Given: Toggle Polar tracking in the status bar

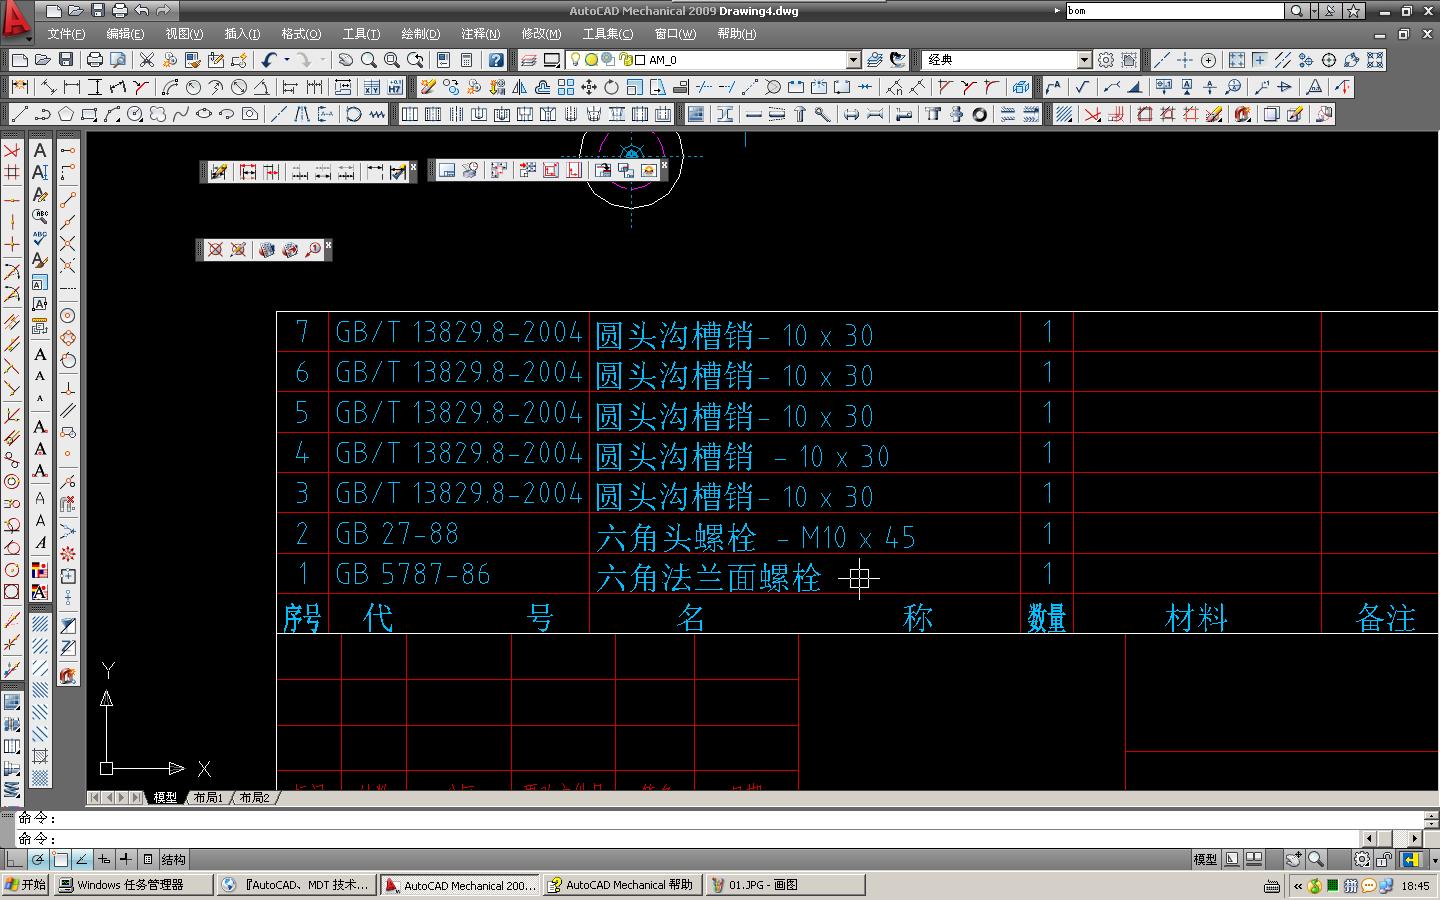Looking at the screenshot, I should (38, 859).
